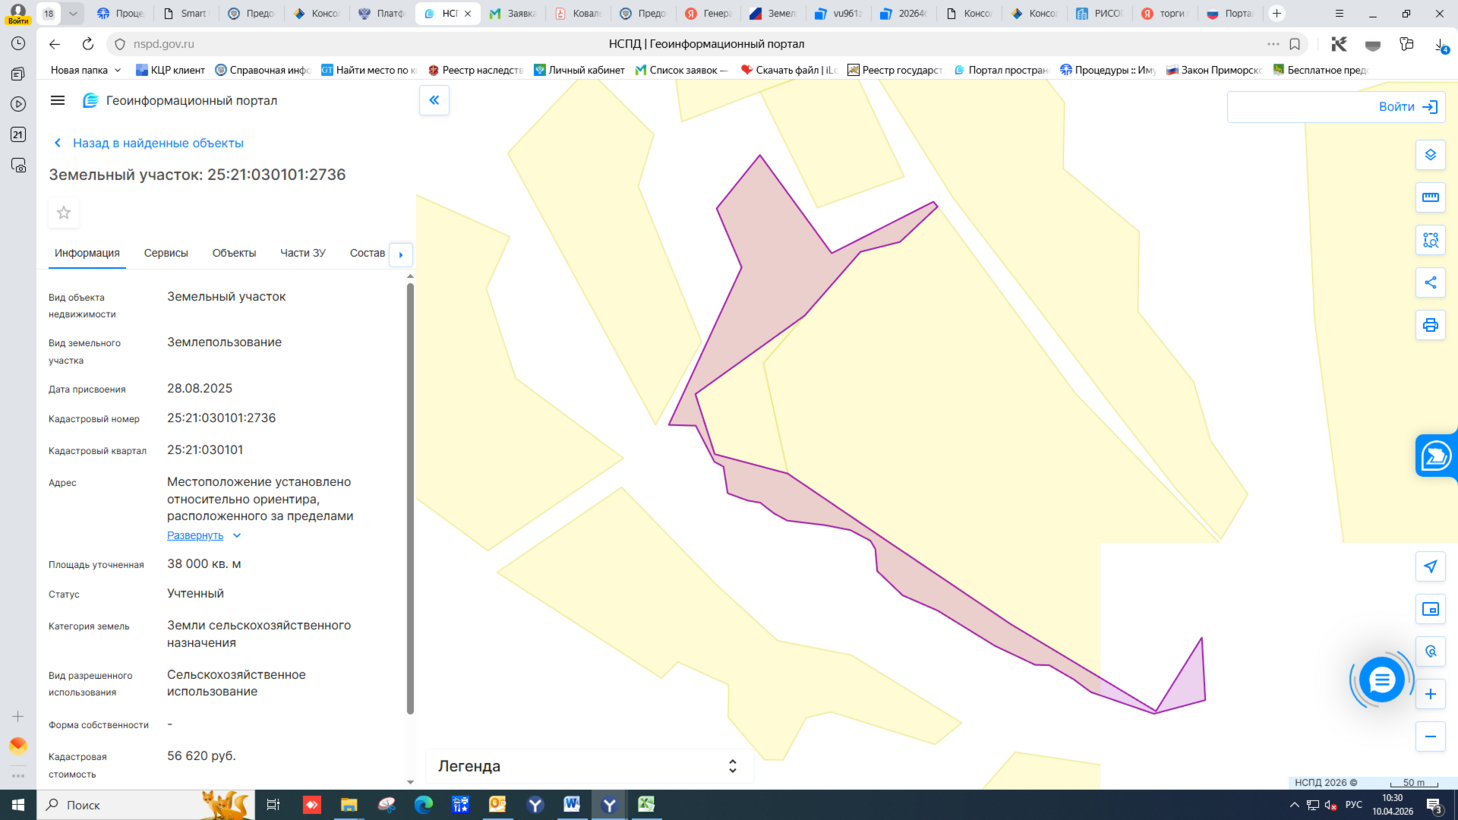Zoom in on the map

tap(1430, 694)
